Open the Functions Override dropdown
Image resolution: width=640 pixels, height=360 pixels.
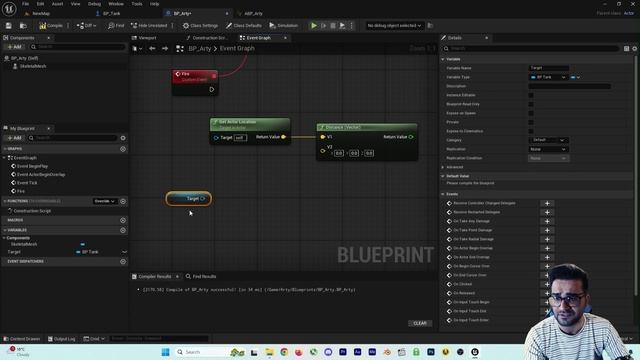tap(105, 201)
